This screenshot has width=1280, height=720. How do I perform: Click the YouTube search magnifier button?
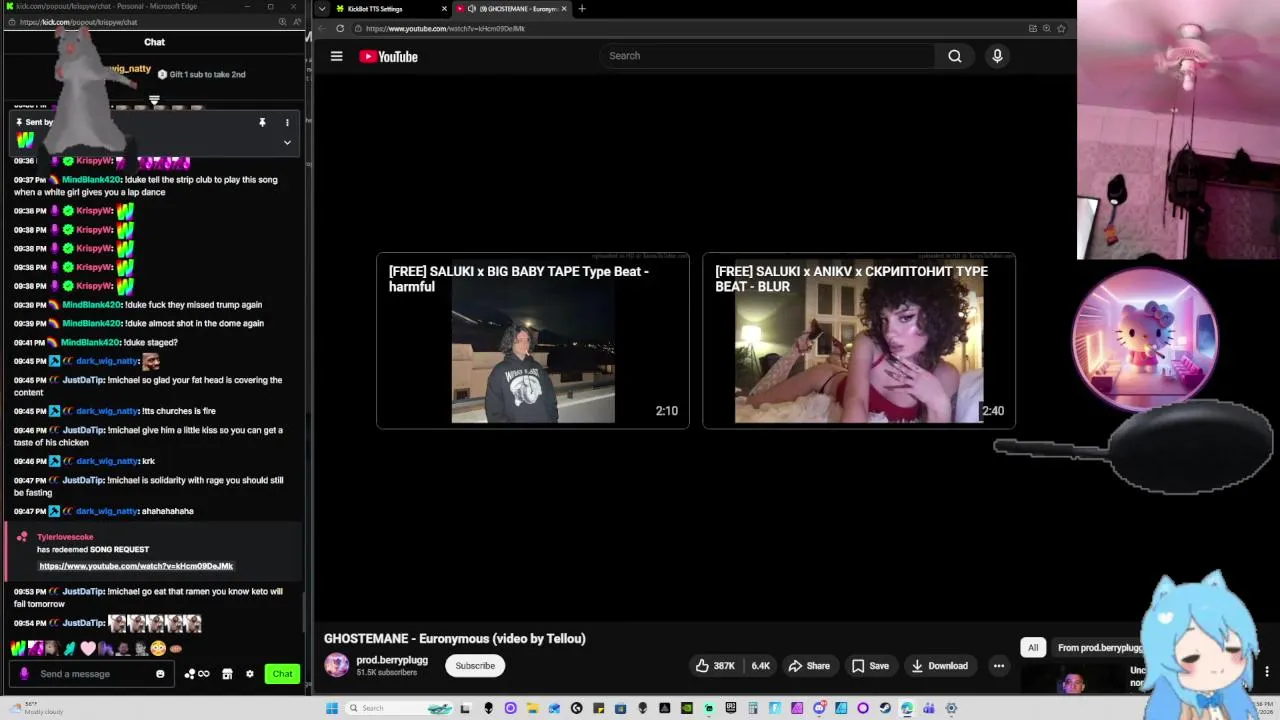pyautogui.click(x=955, y=56)
